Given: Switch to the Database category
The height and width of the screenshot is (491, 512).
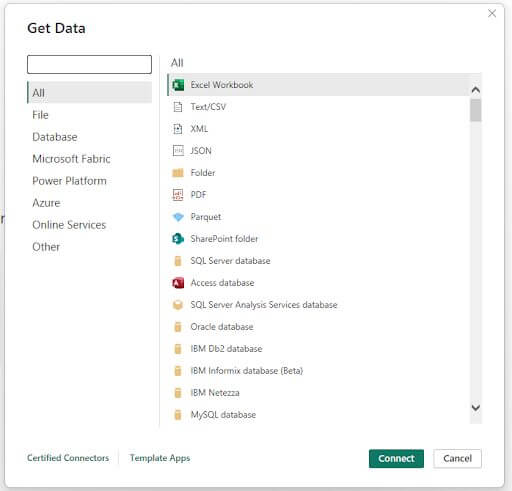Looking at the screenshot, I should [x=55, y=137].
